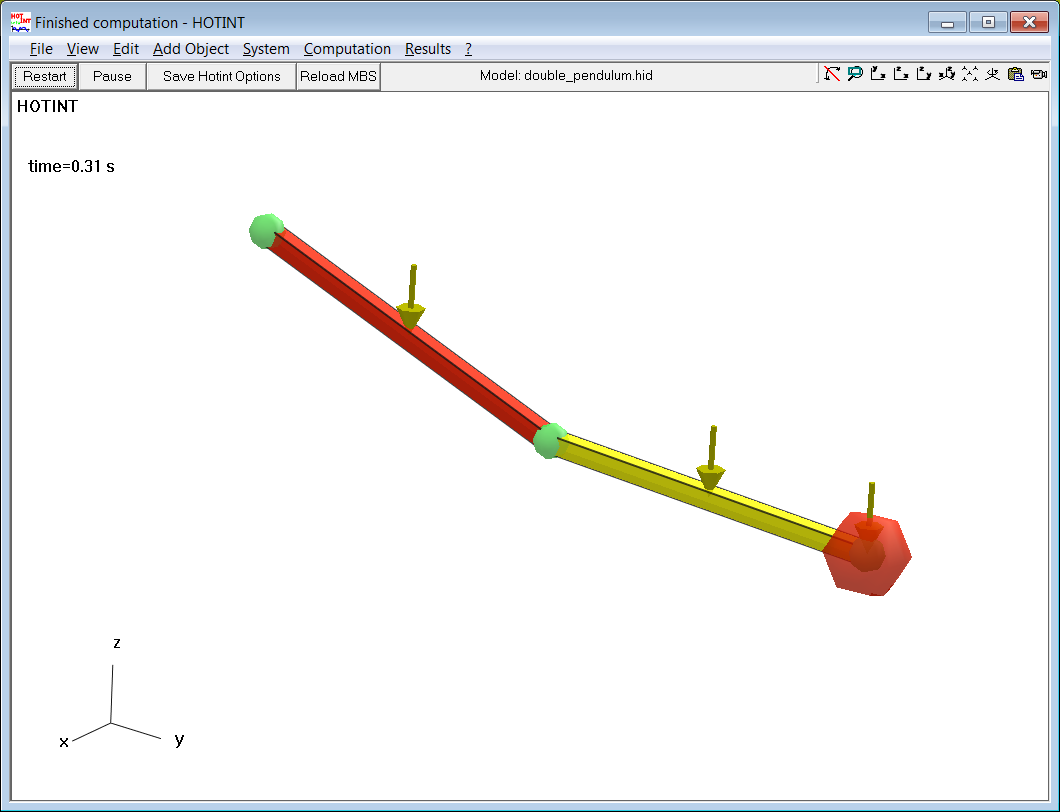
Task: Switch view to the y-x plane
Action: 878,73
